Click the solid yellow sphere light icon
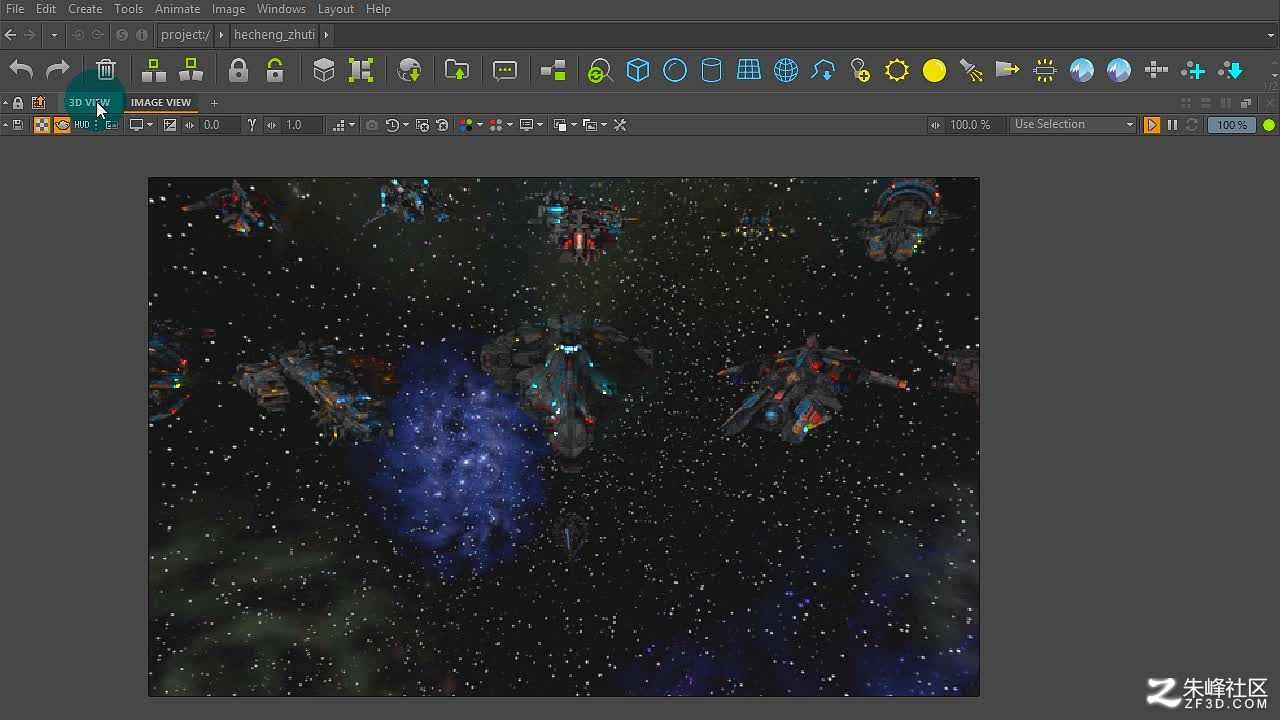The width and height of the screenshot is (1280, 720). pos(934,70)
